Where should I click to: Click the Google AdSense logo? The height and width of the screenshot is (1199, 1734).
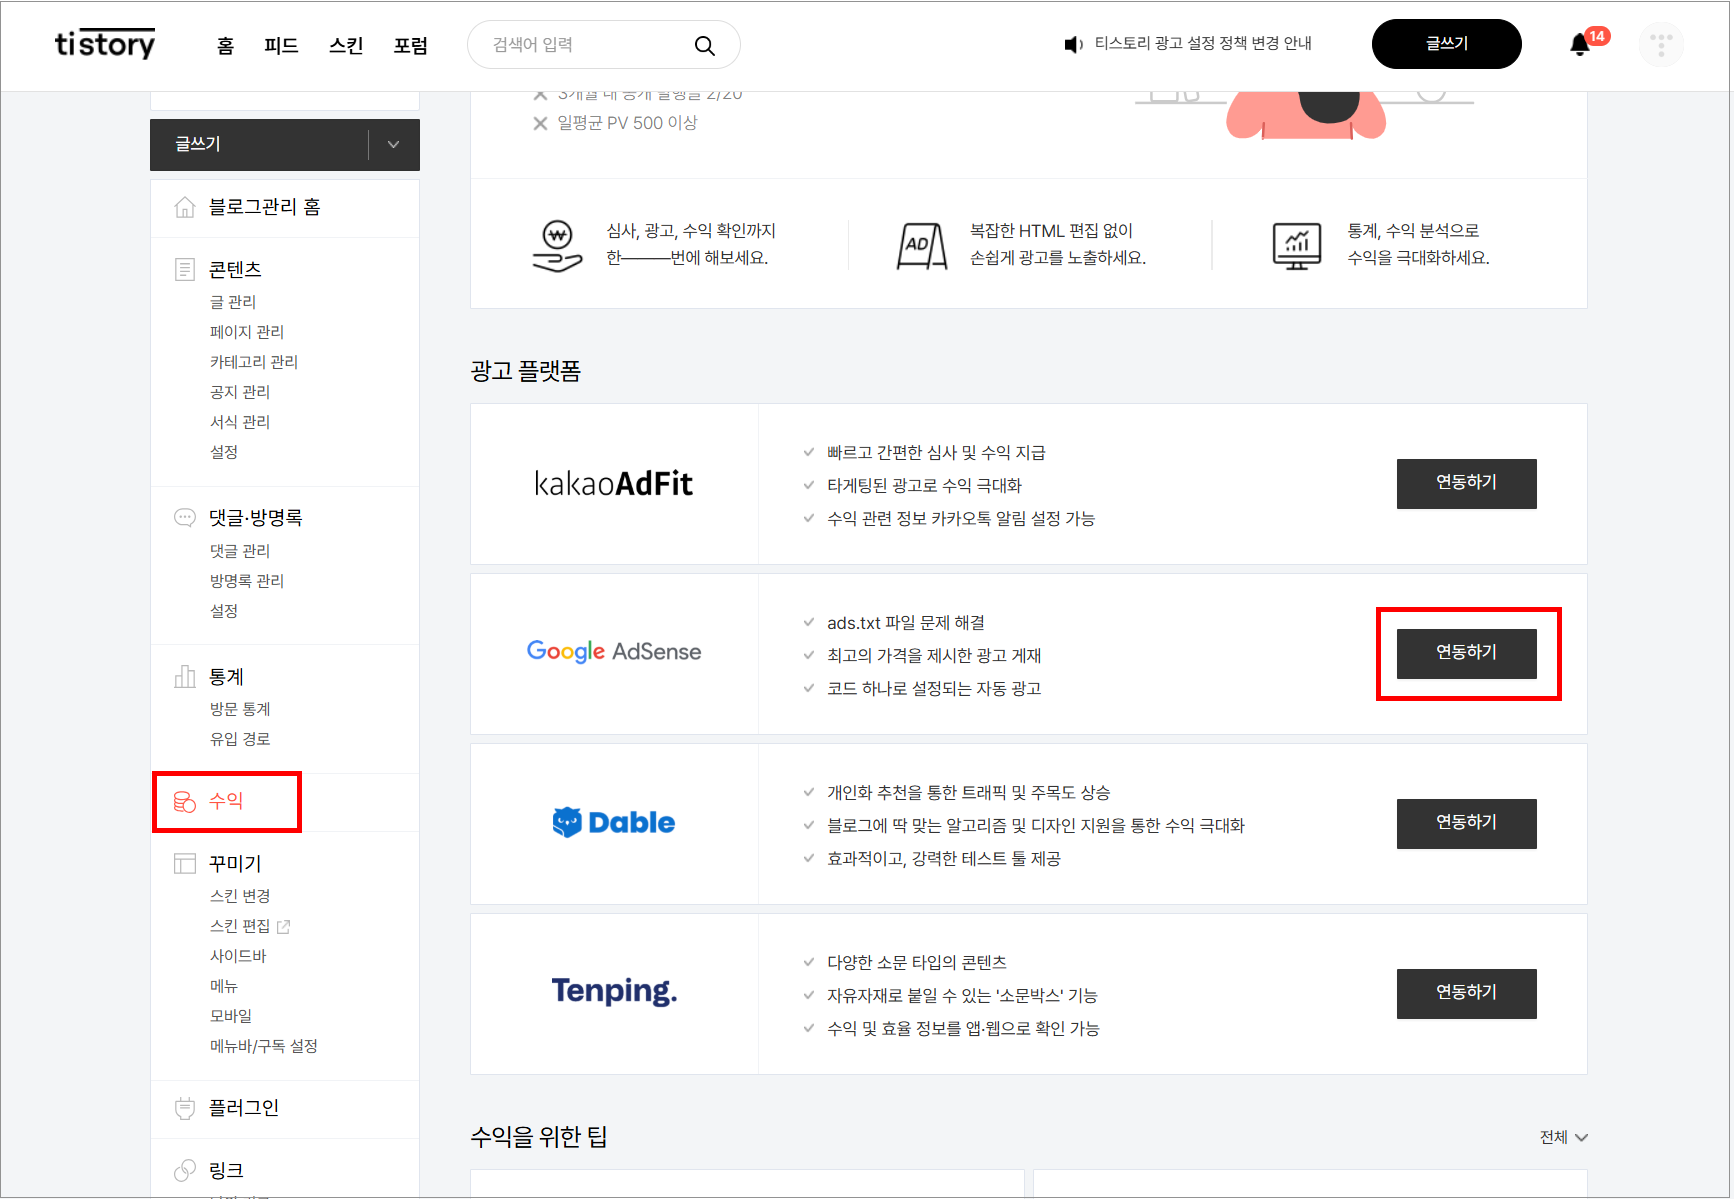coord(614,652)
